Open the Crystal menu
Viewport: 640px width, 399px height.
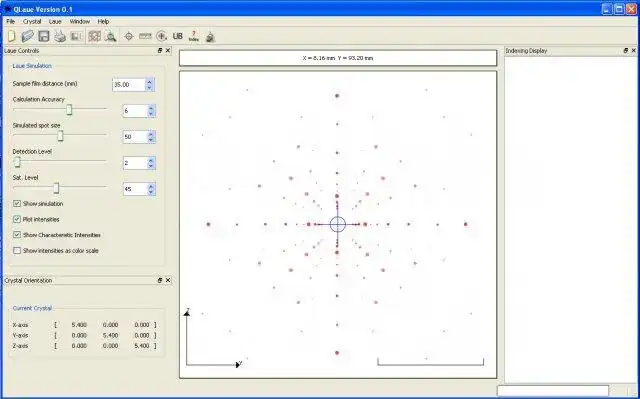(32, 21)
